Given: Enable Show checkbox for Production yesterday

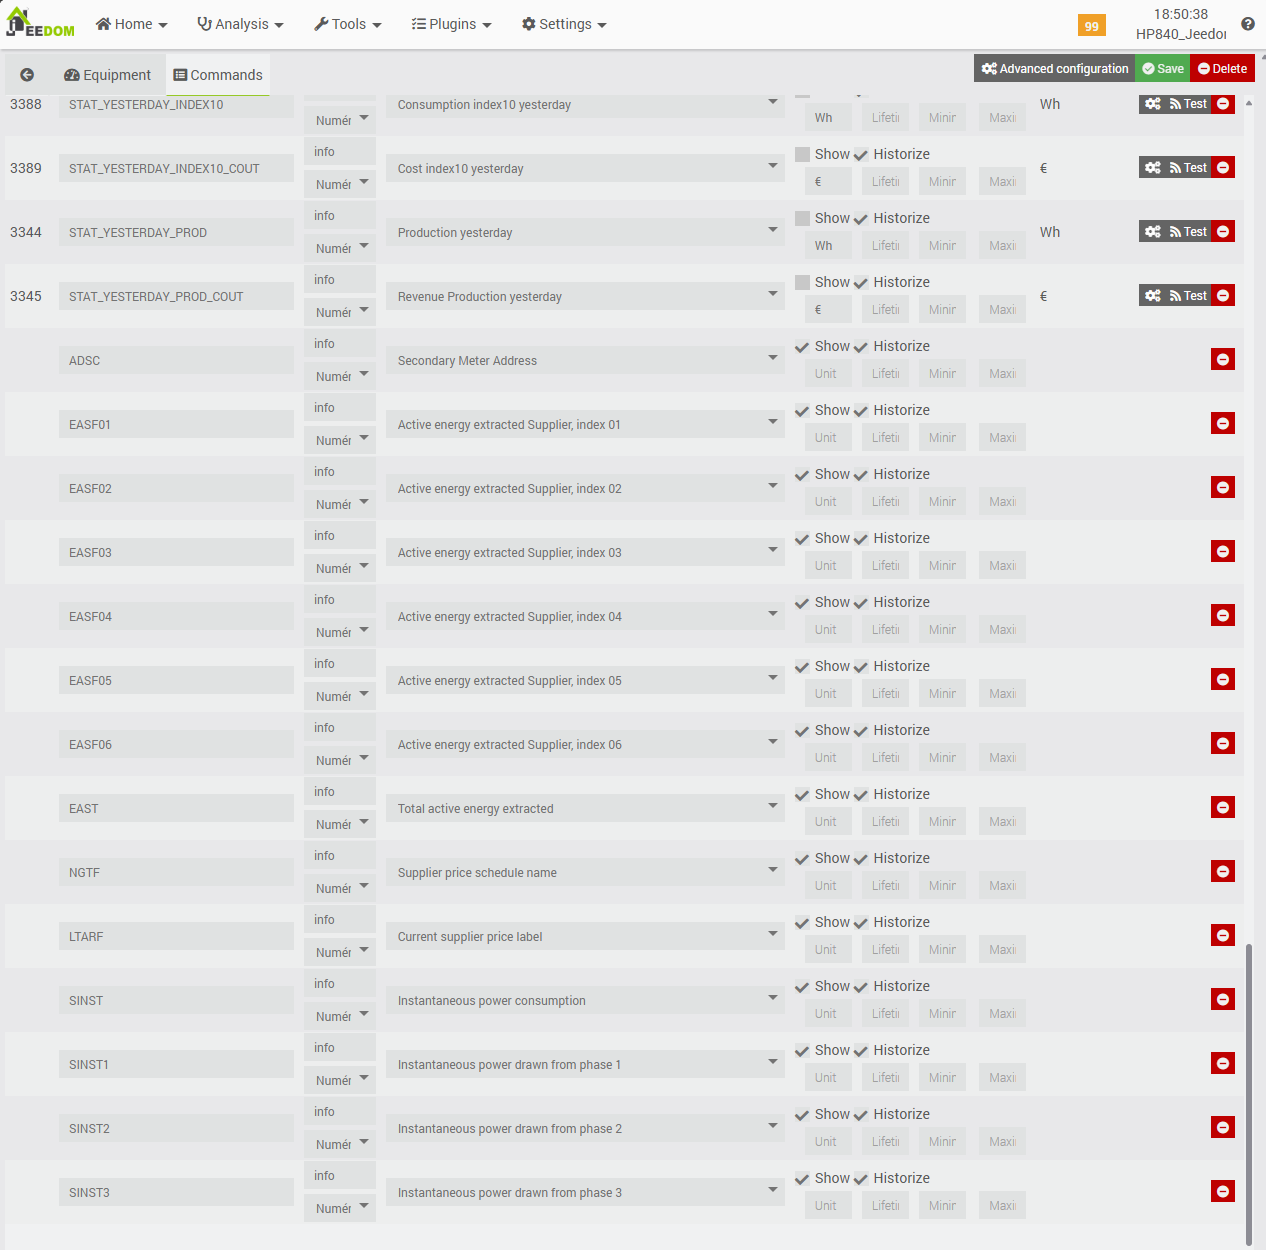Looking at the screenshot, I should point(802,218).
